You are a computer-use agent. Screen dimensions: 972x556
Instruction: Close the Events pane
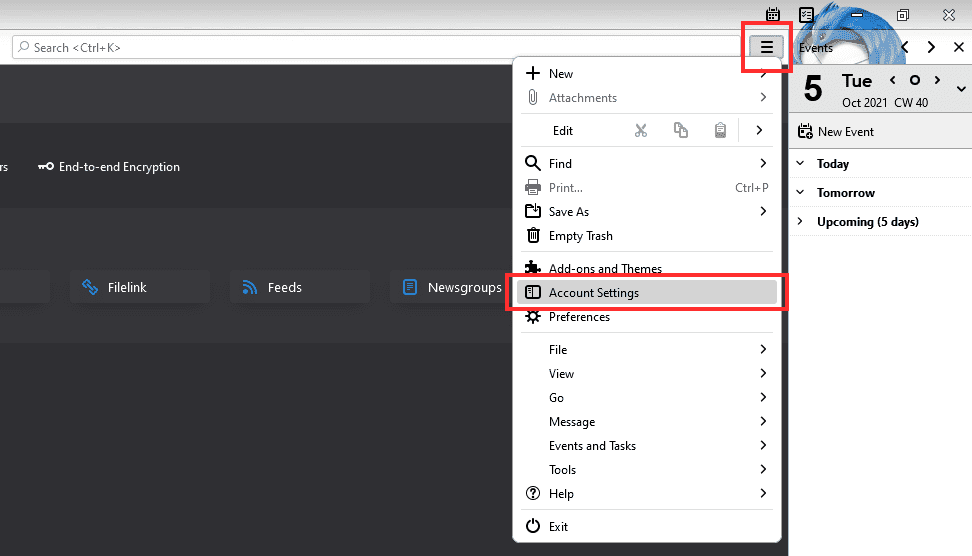[959, 47]
